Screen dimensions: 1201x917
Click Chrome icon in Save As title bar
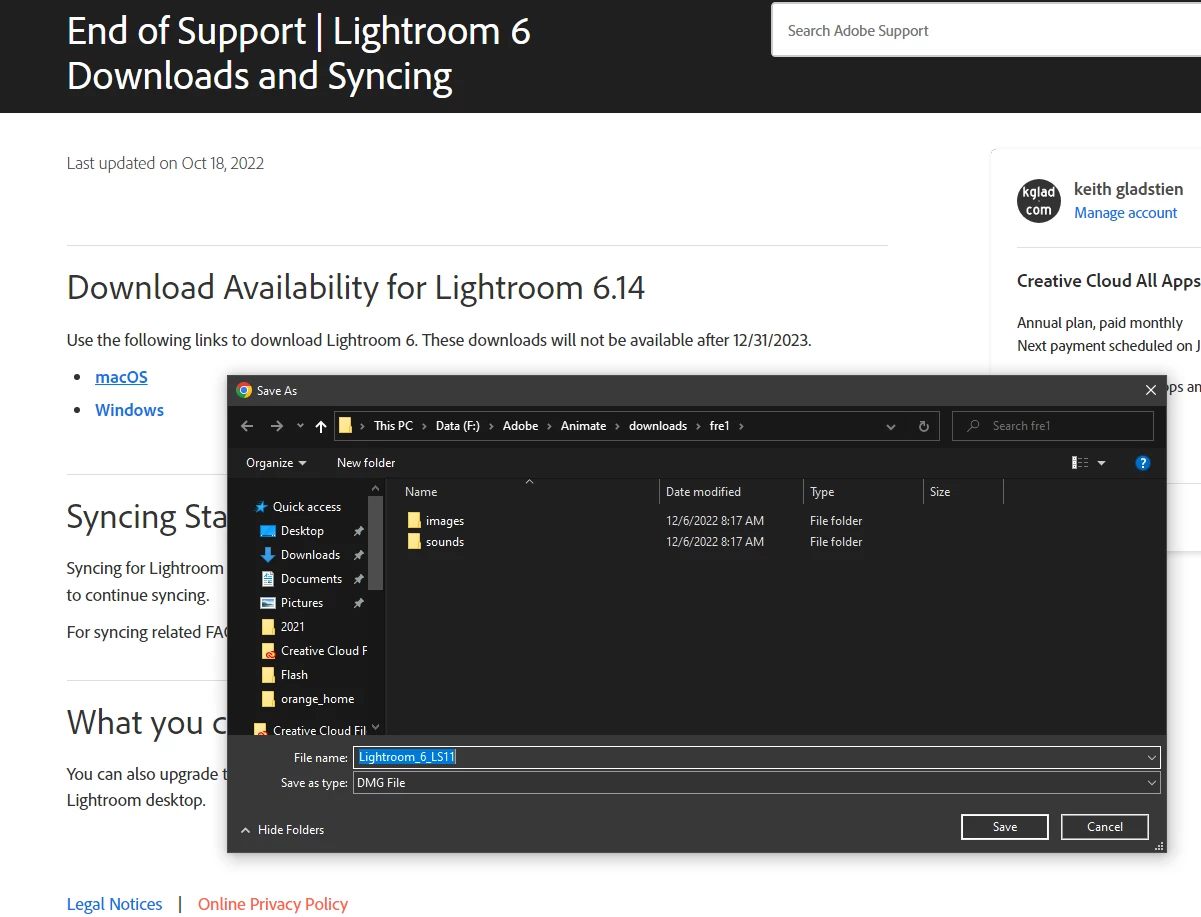(244, 391)
